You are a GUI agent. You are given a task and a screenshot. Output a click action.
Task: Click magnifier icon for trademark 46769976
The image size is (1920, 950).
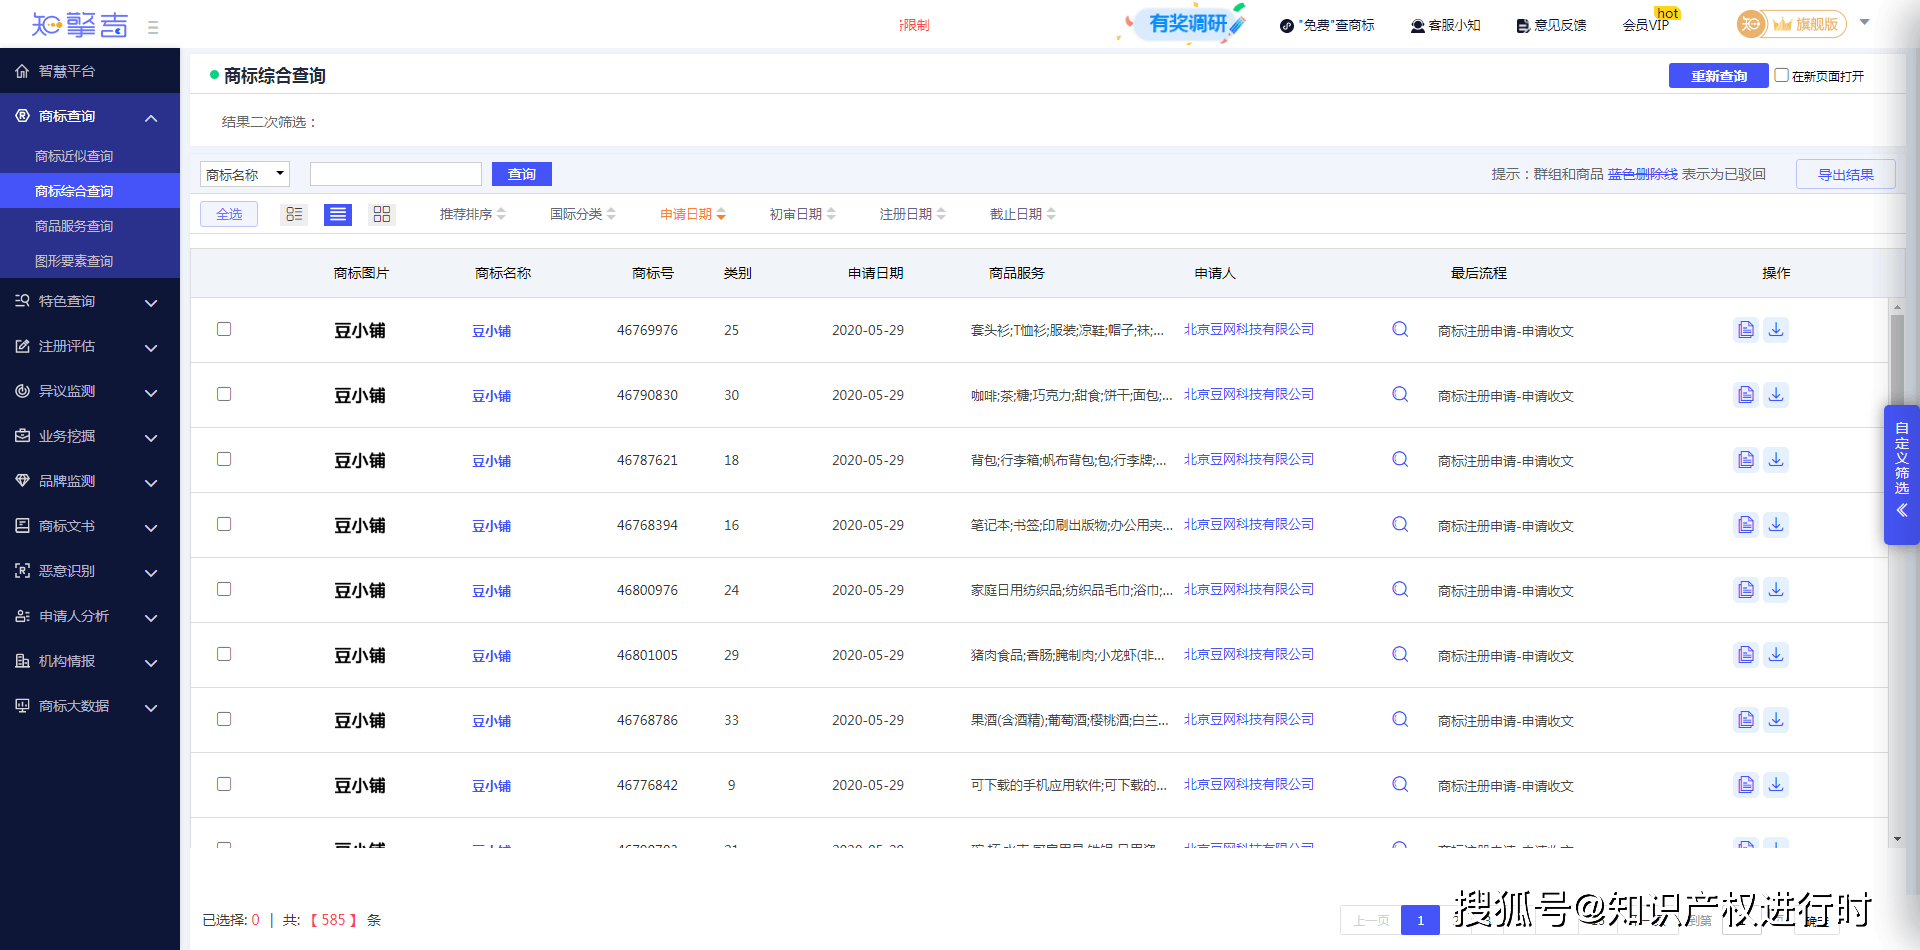click(x=1400, y=329)
